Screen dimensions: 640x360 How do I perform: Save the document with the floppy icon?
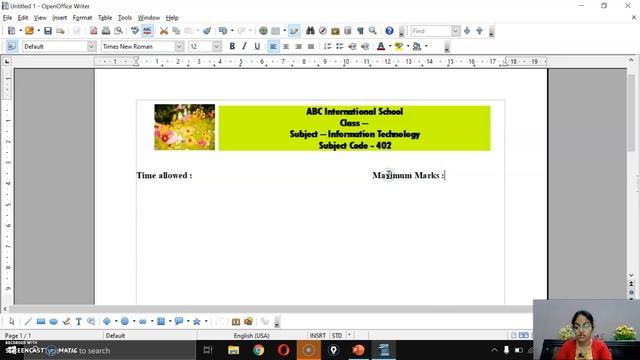coord(48,31)
